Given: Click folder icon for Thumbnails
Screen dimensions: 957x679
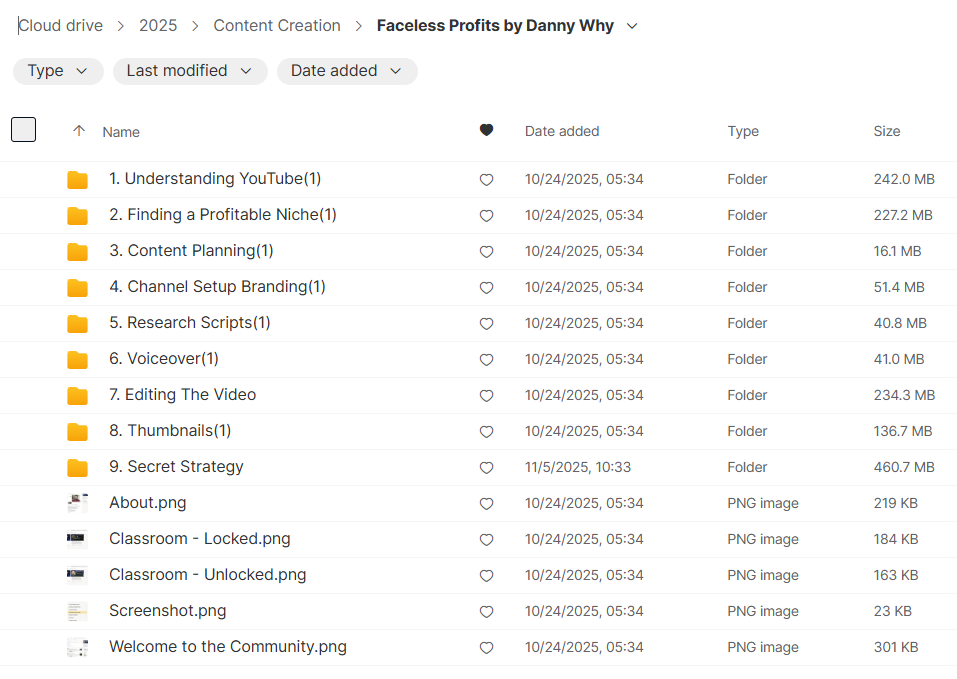Looking at the screenshot, I should pos(77,432).
